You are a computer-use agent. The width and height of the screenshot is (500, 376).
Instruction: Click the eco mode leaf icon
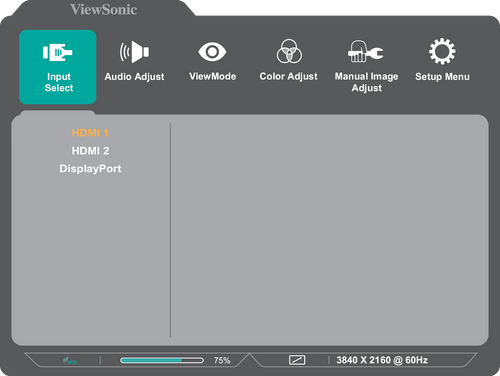(x=70, y=361)
